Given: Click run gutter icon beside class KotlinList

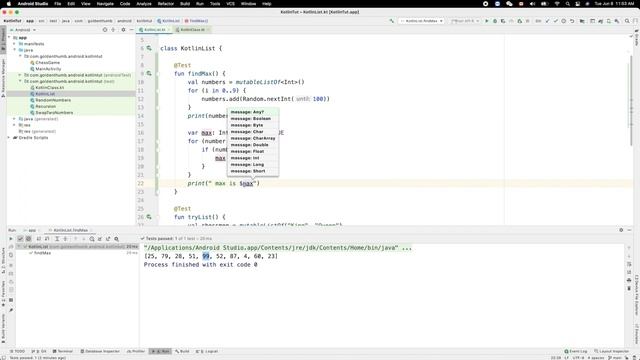Looking at the screenshot, I should 149,48.
